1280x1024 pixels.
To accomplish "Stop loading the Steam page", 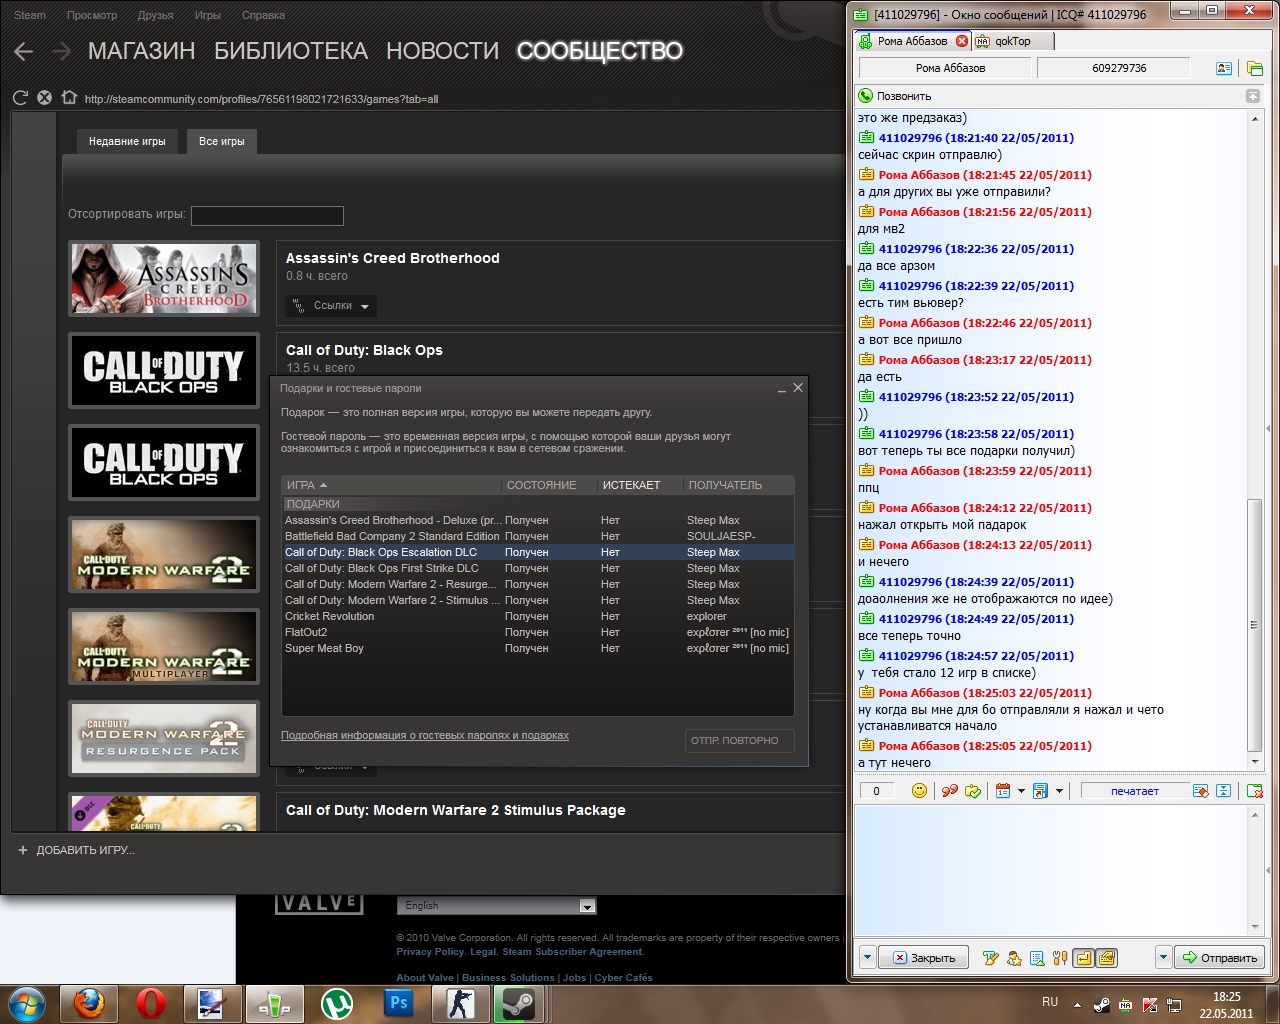I will click(x=44, y=98).
